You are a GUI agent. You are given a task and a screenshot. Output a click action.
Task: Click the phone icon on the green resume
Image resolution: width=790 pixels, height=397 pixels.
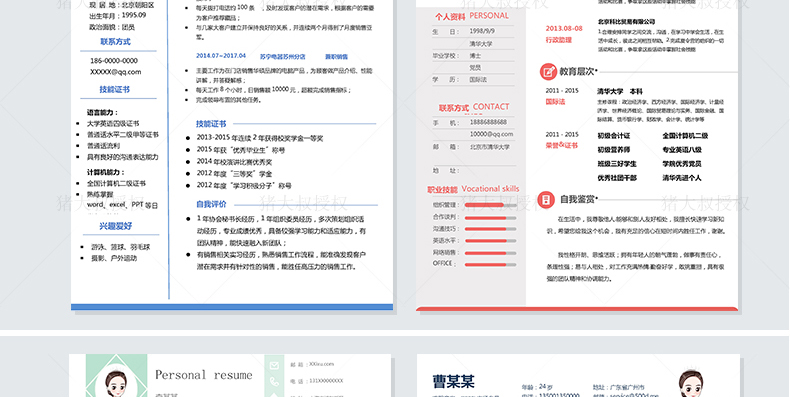(x=274, y=382)
